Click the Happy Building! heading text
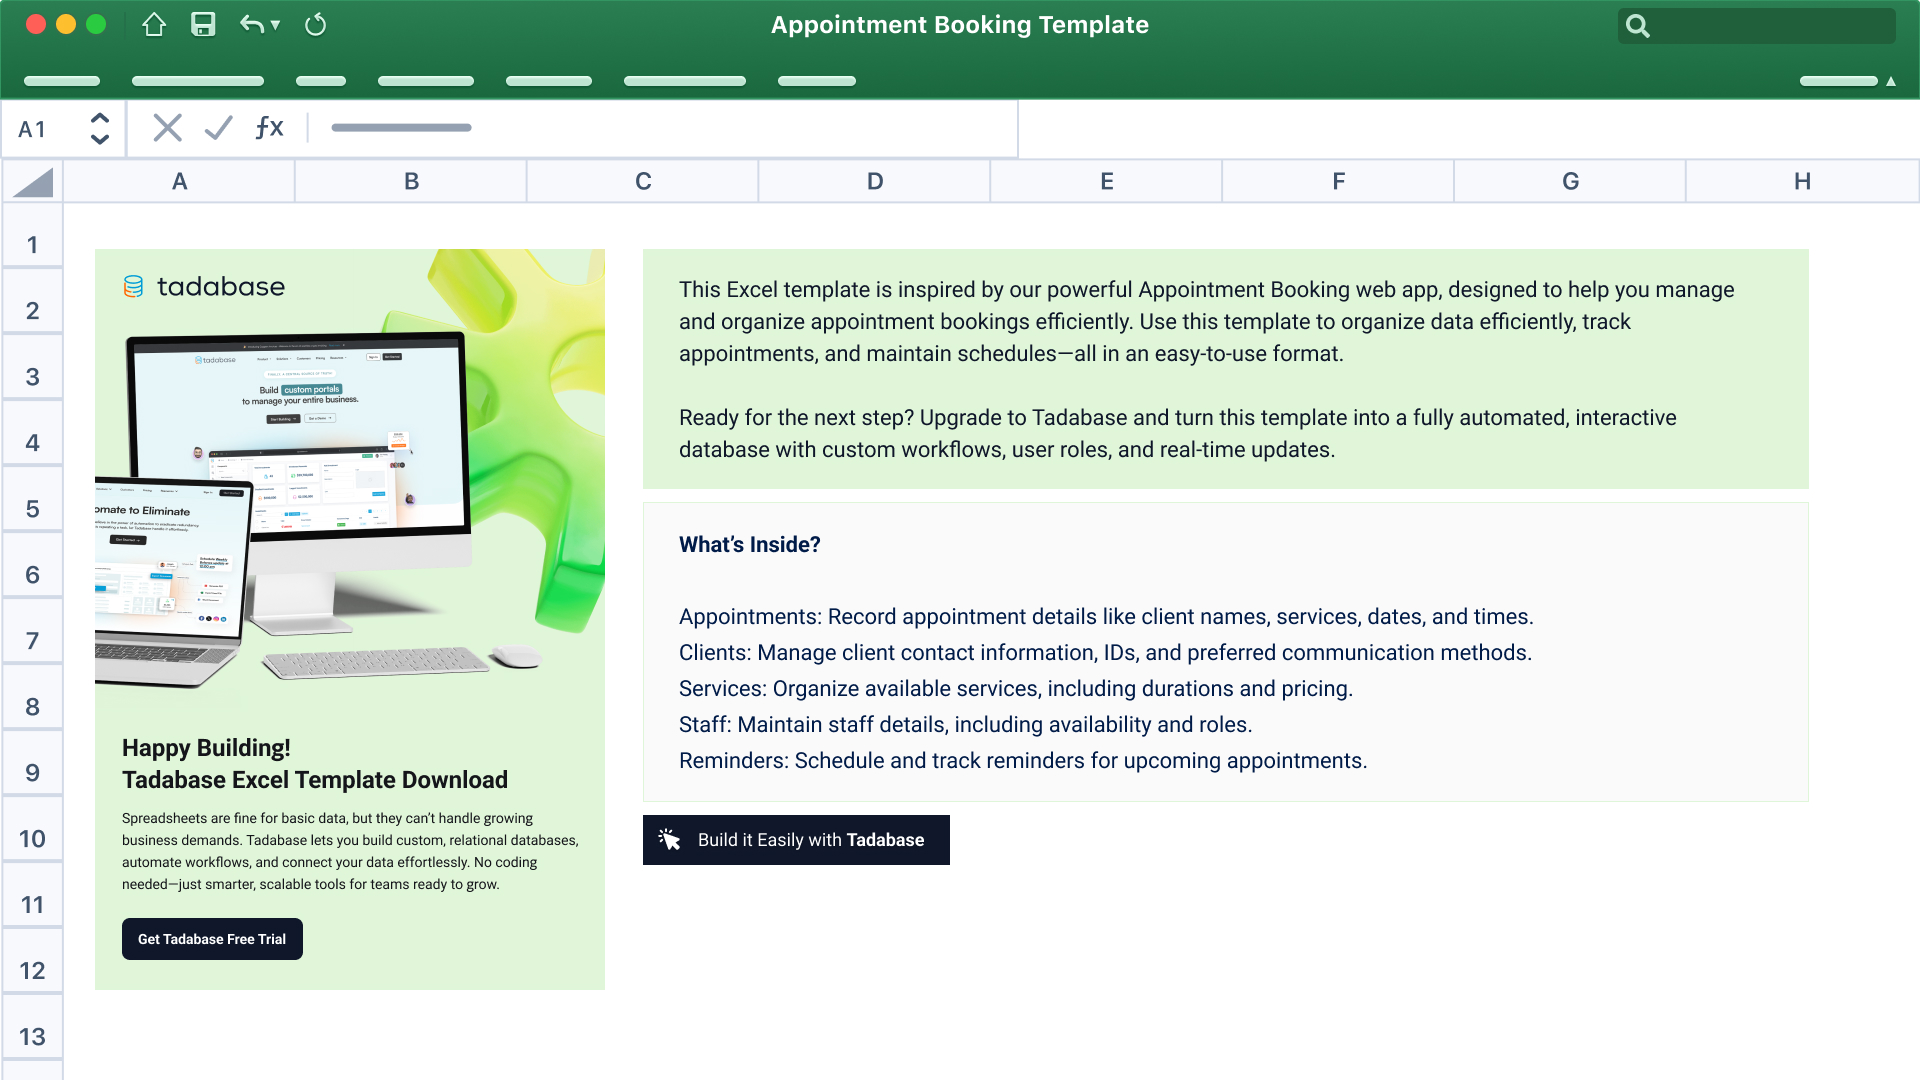This screenshot has width=1920, height=1080. coord(206,748)
